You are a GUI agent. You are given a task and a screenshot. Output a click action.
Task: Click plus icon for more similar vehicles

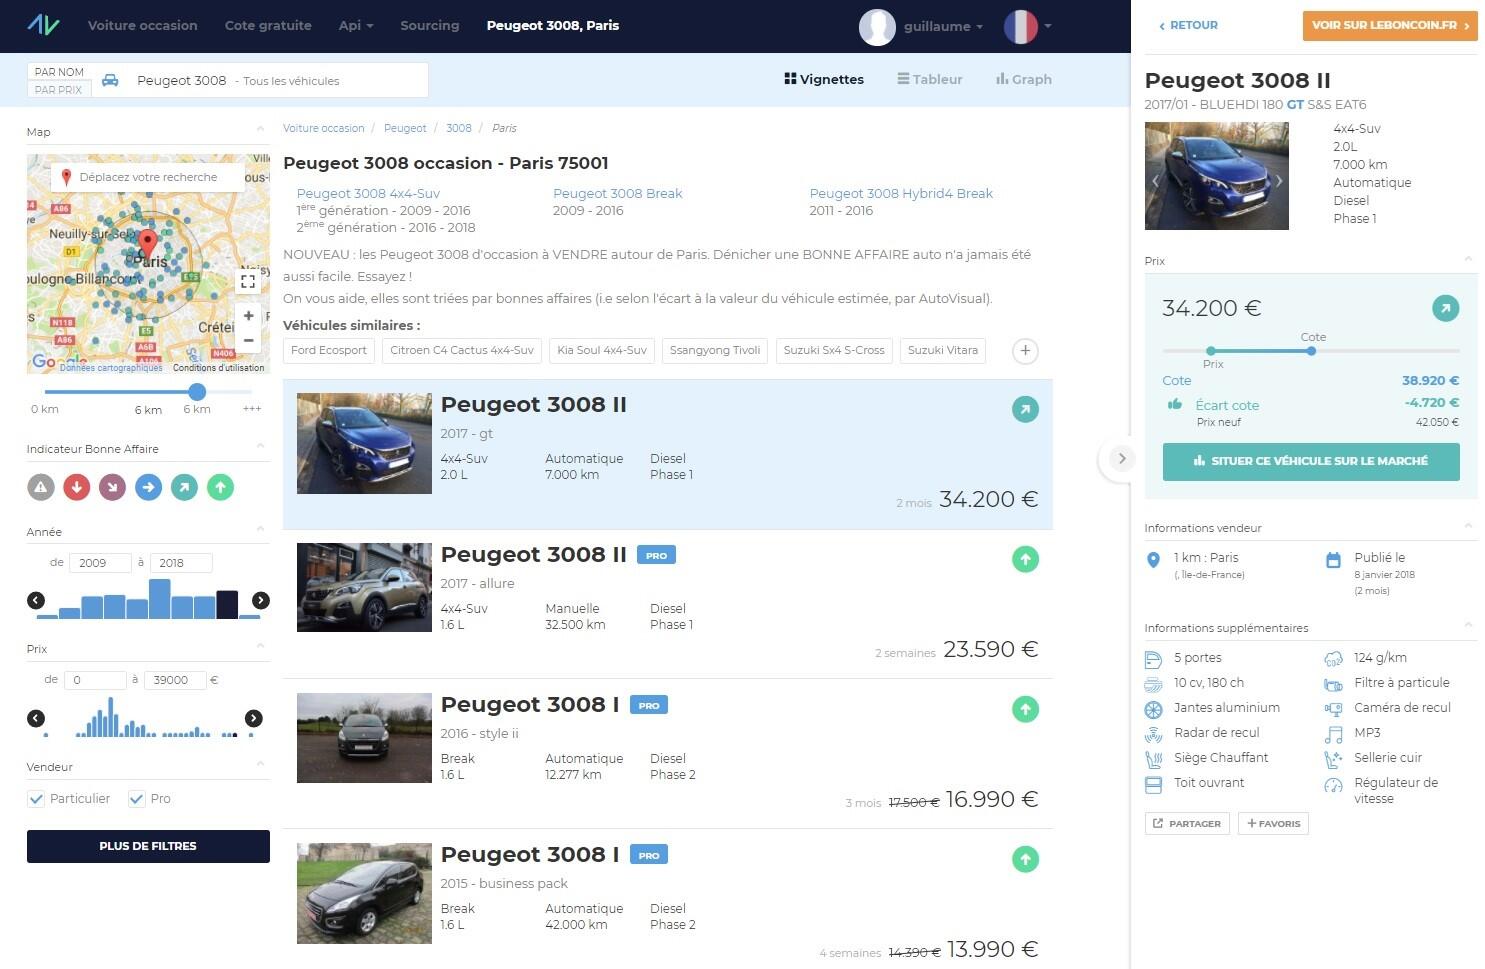[x=1025, y=351]
